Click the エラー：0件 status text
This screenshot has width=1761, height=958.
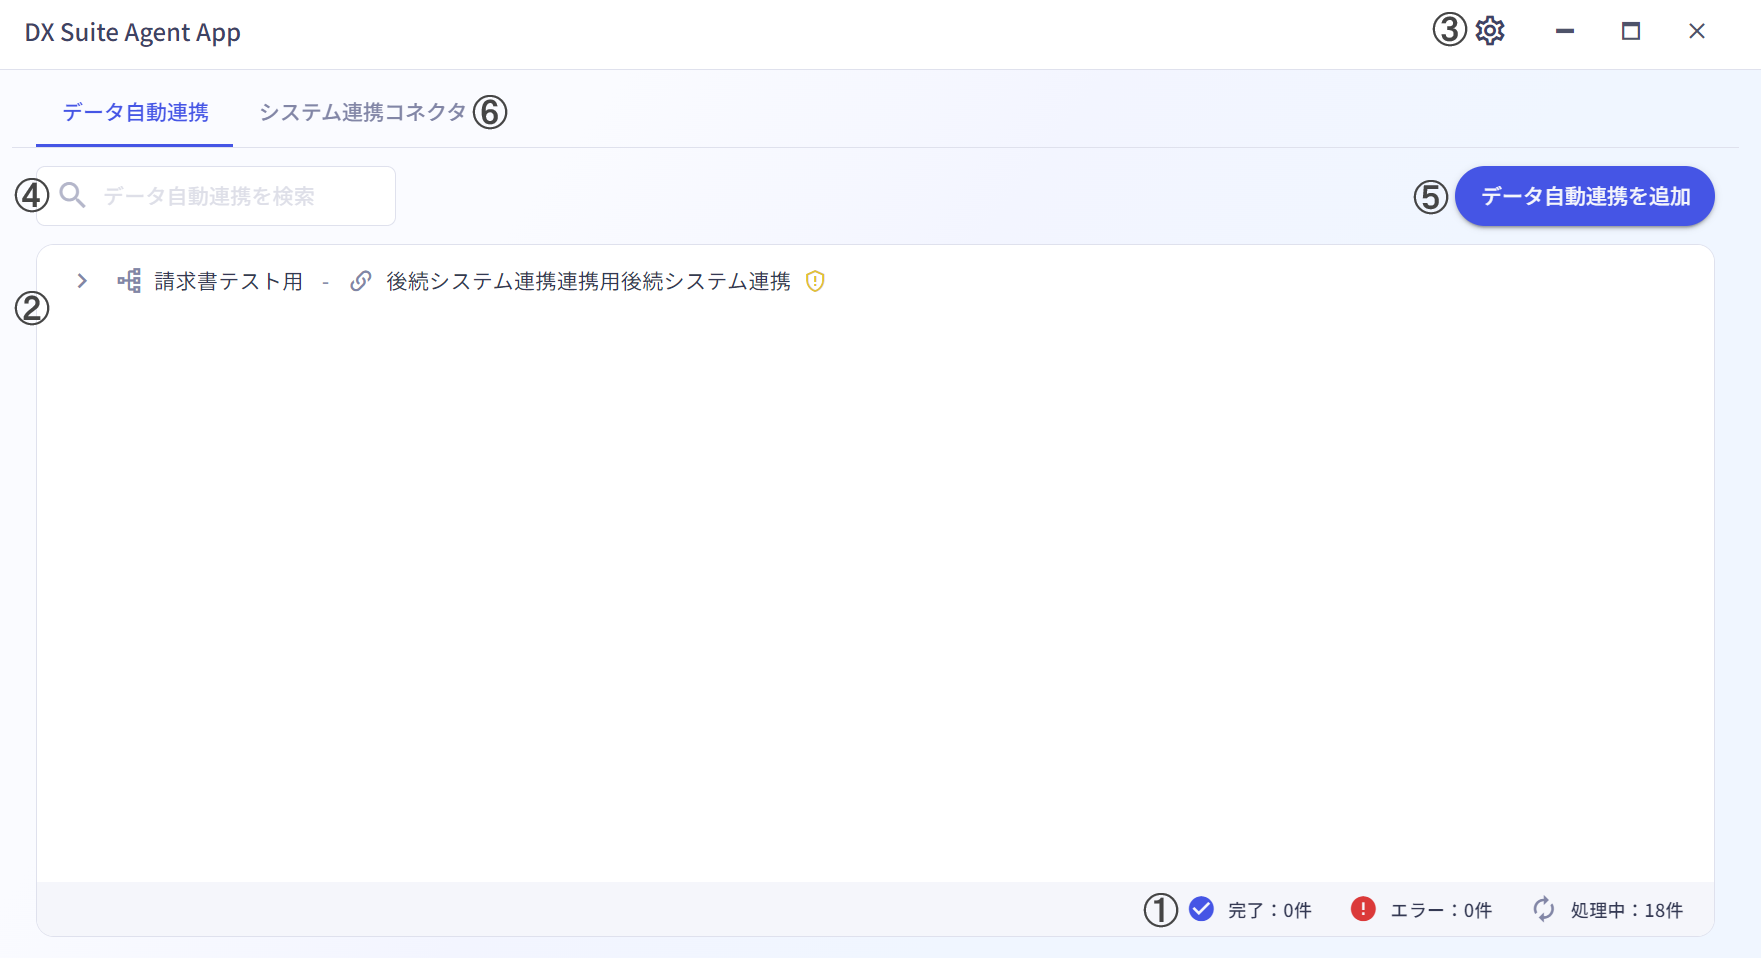(x=1440, y=910)
